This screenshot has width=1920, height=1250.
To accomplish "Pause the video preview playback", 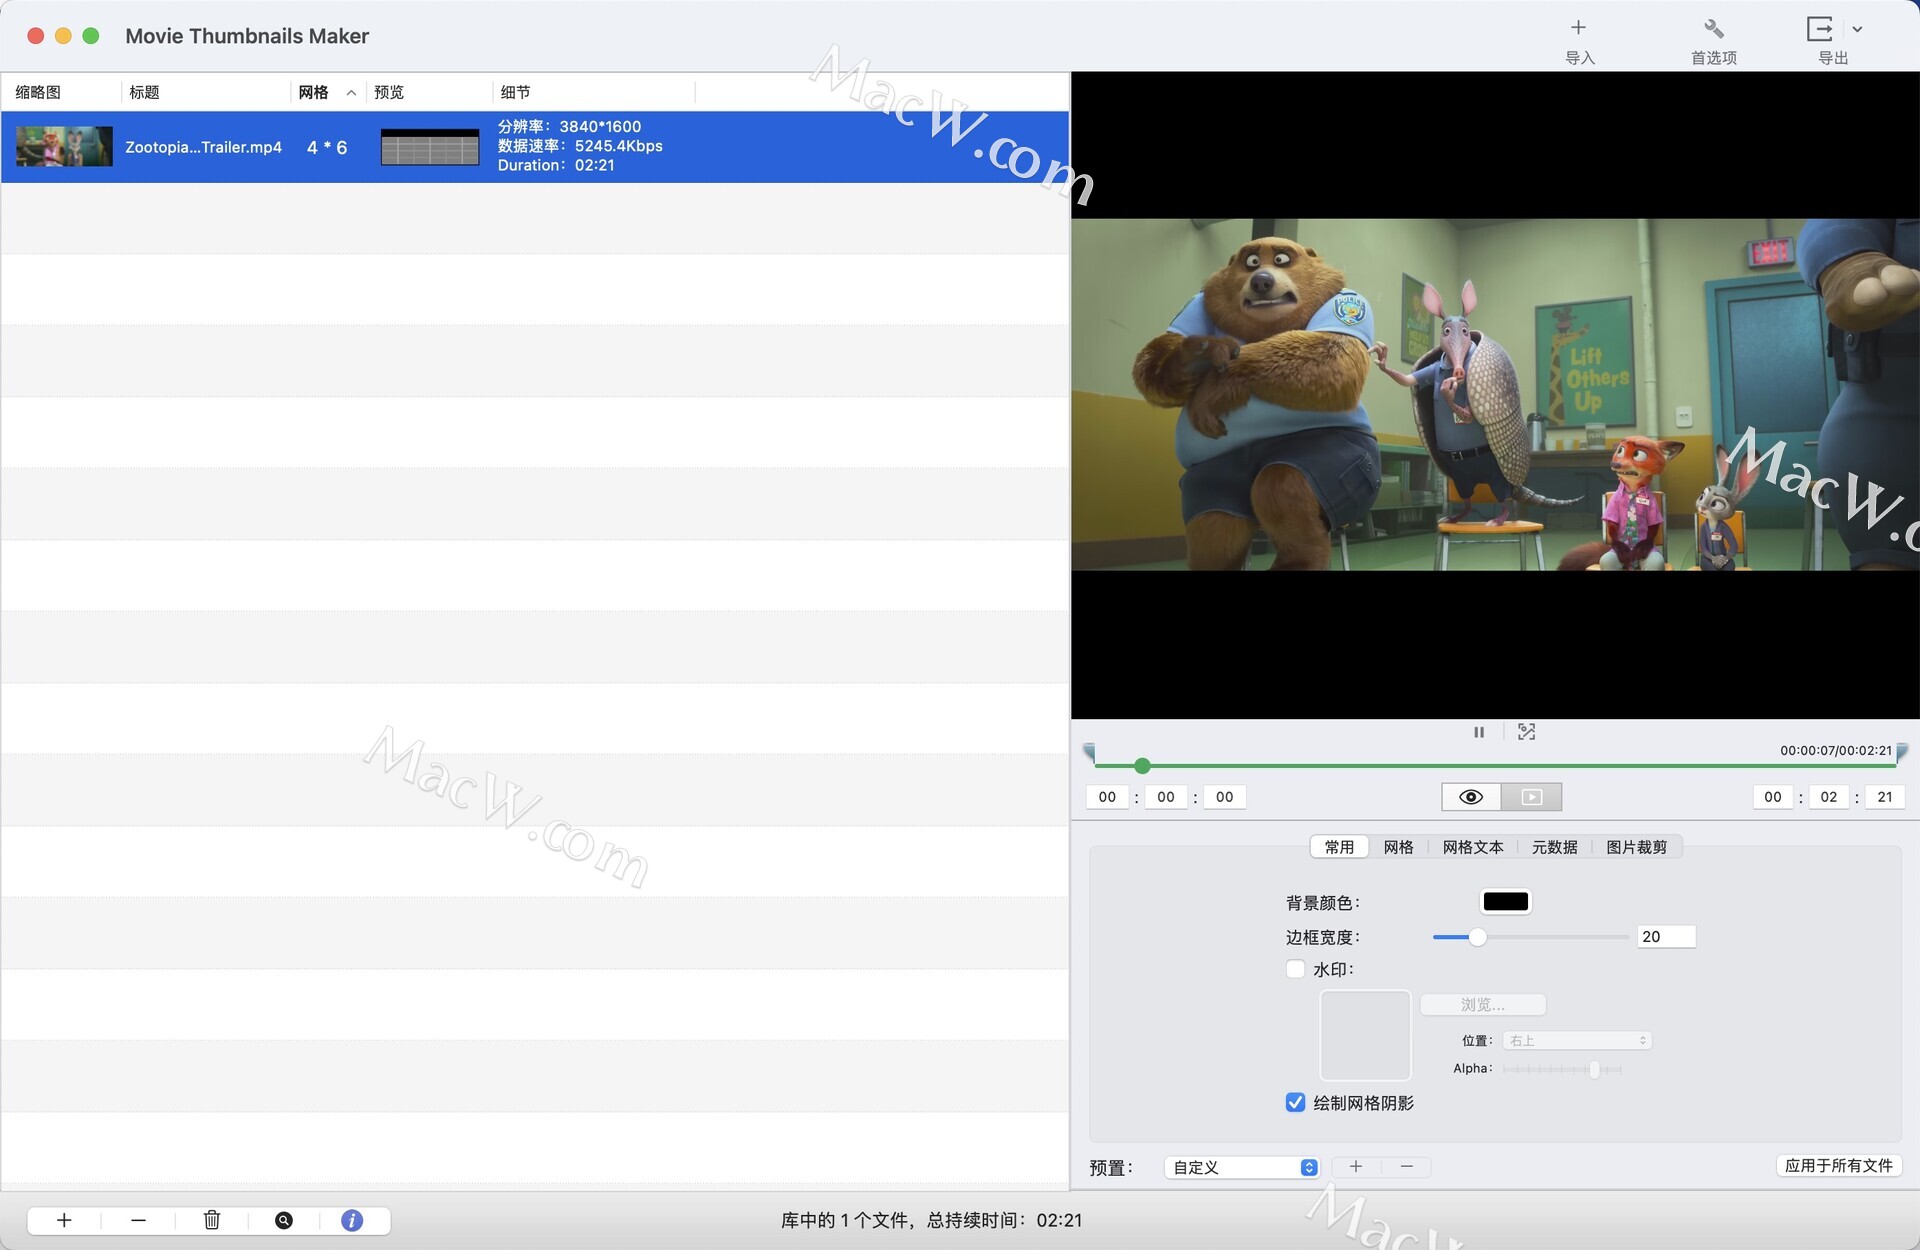I will (1479, 732).
